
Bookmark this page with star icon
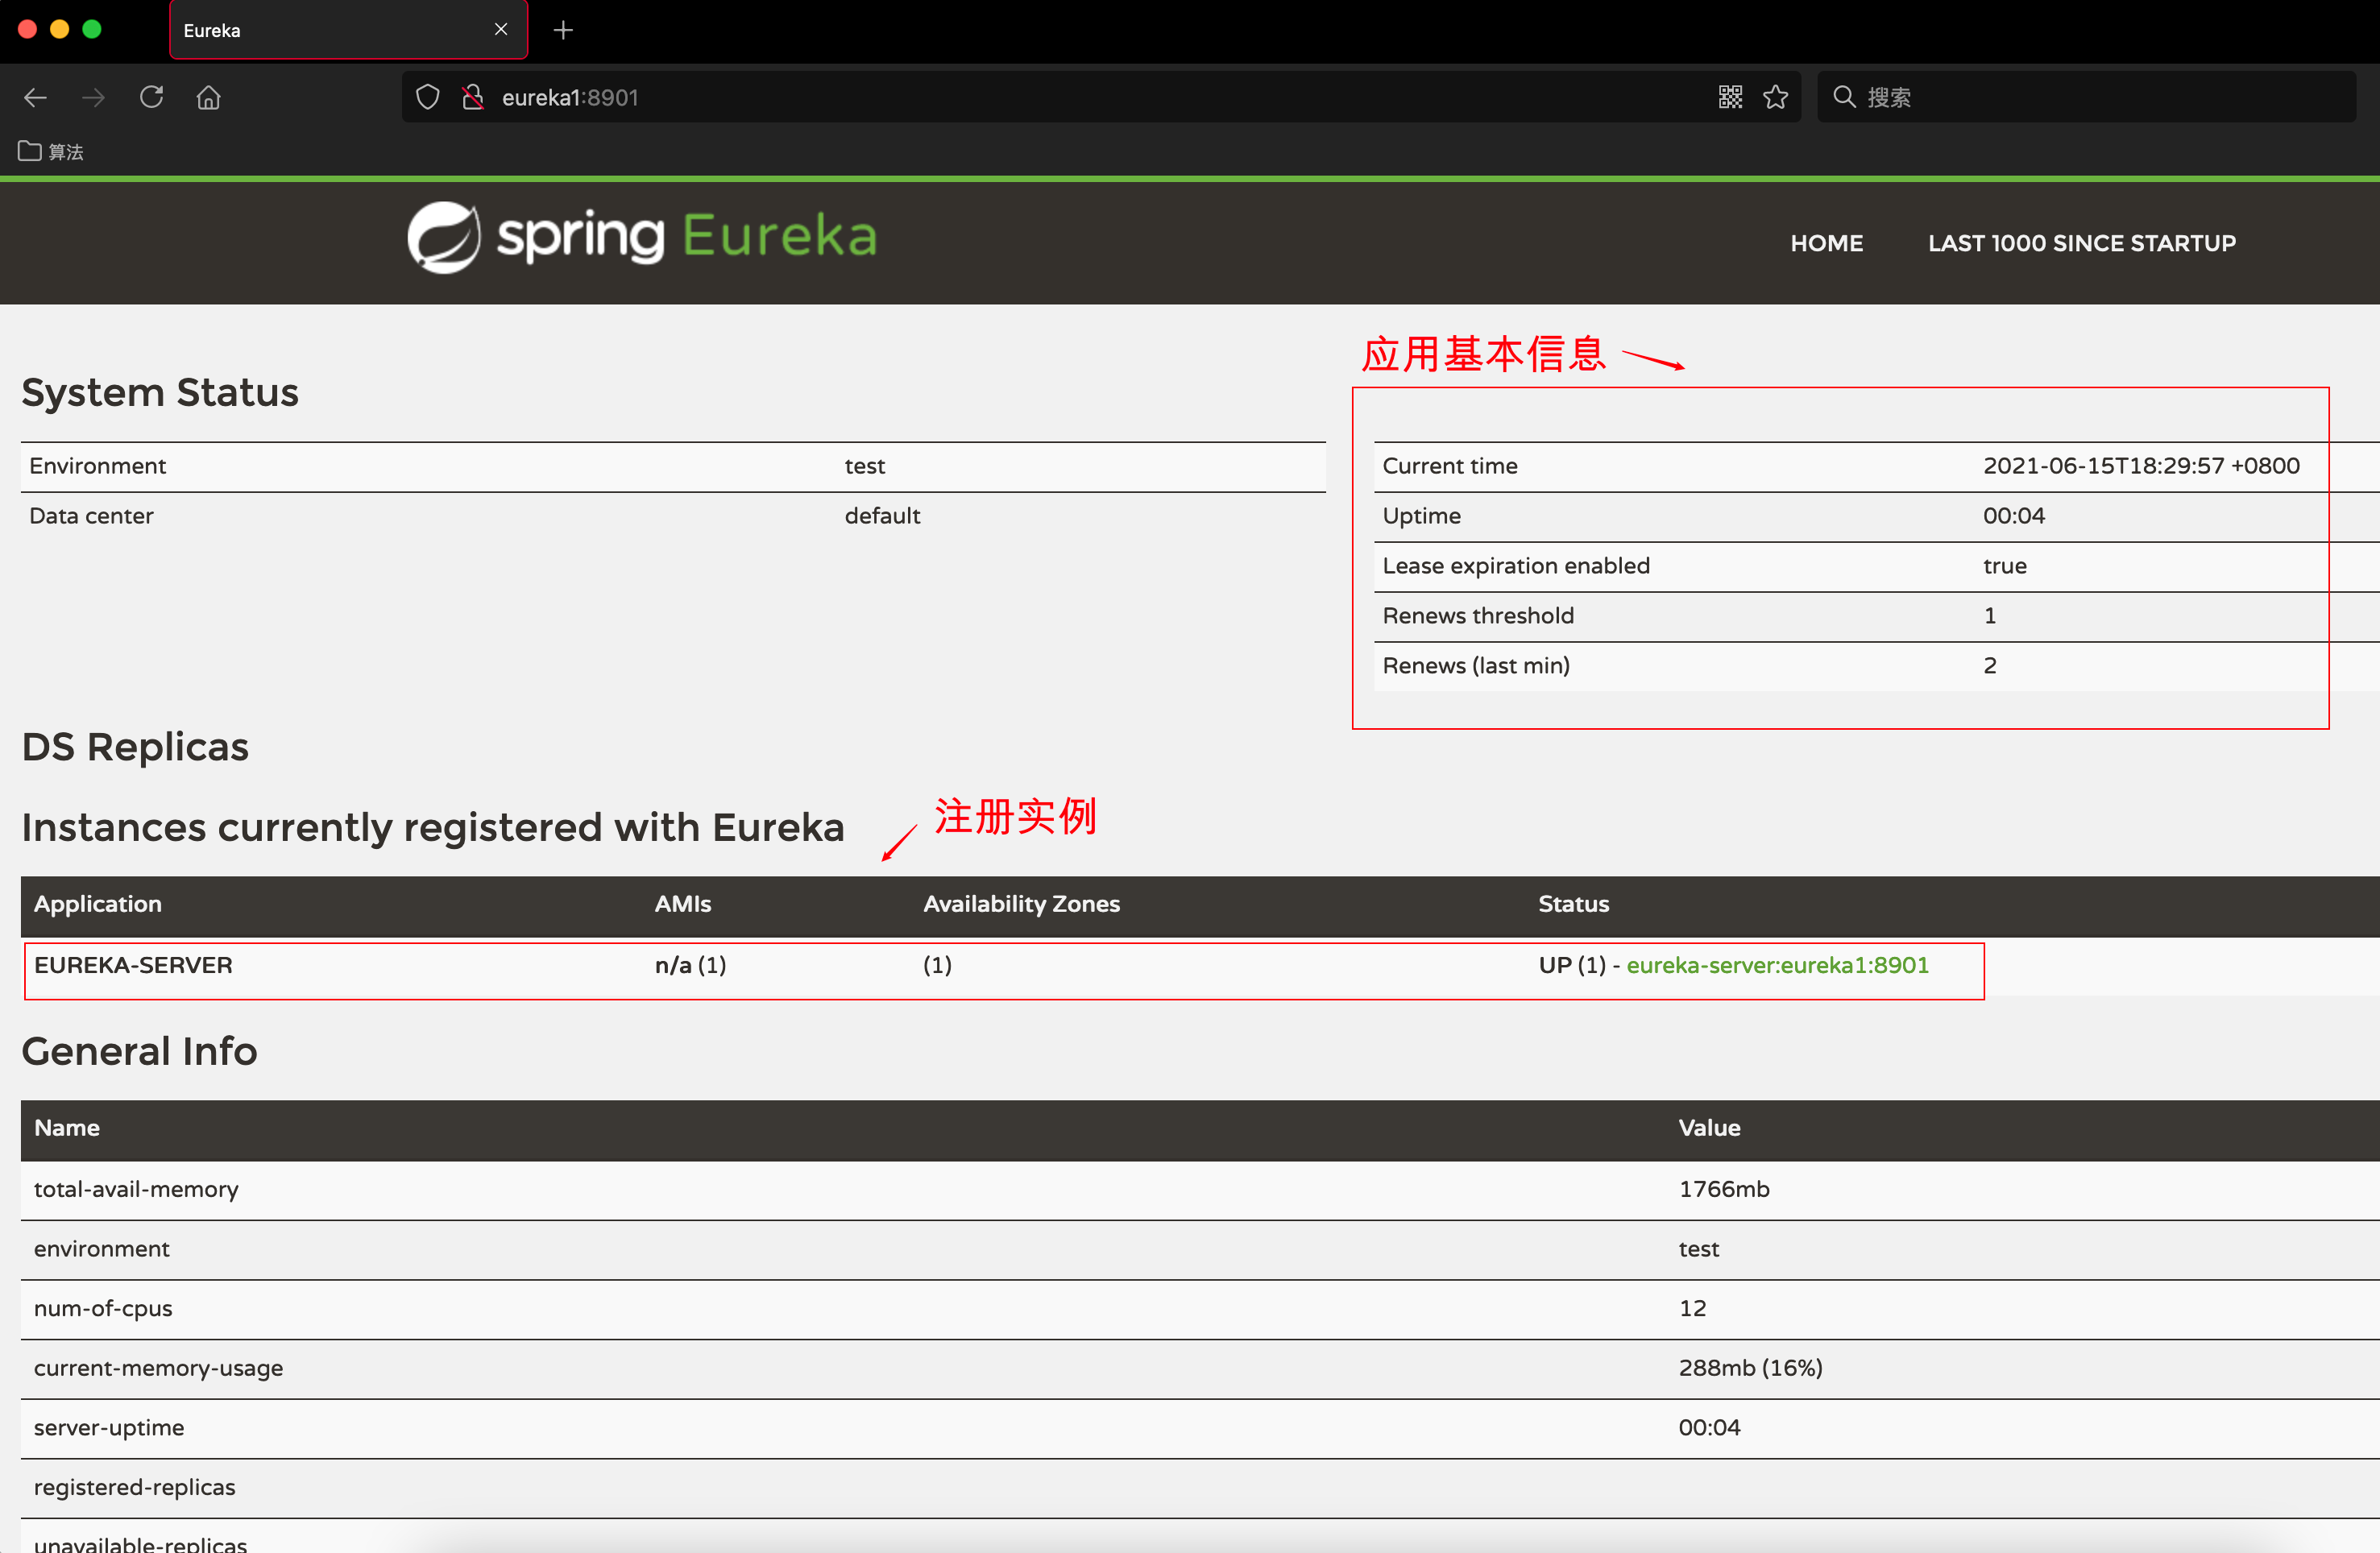point(1776,97)
